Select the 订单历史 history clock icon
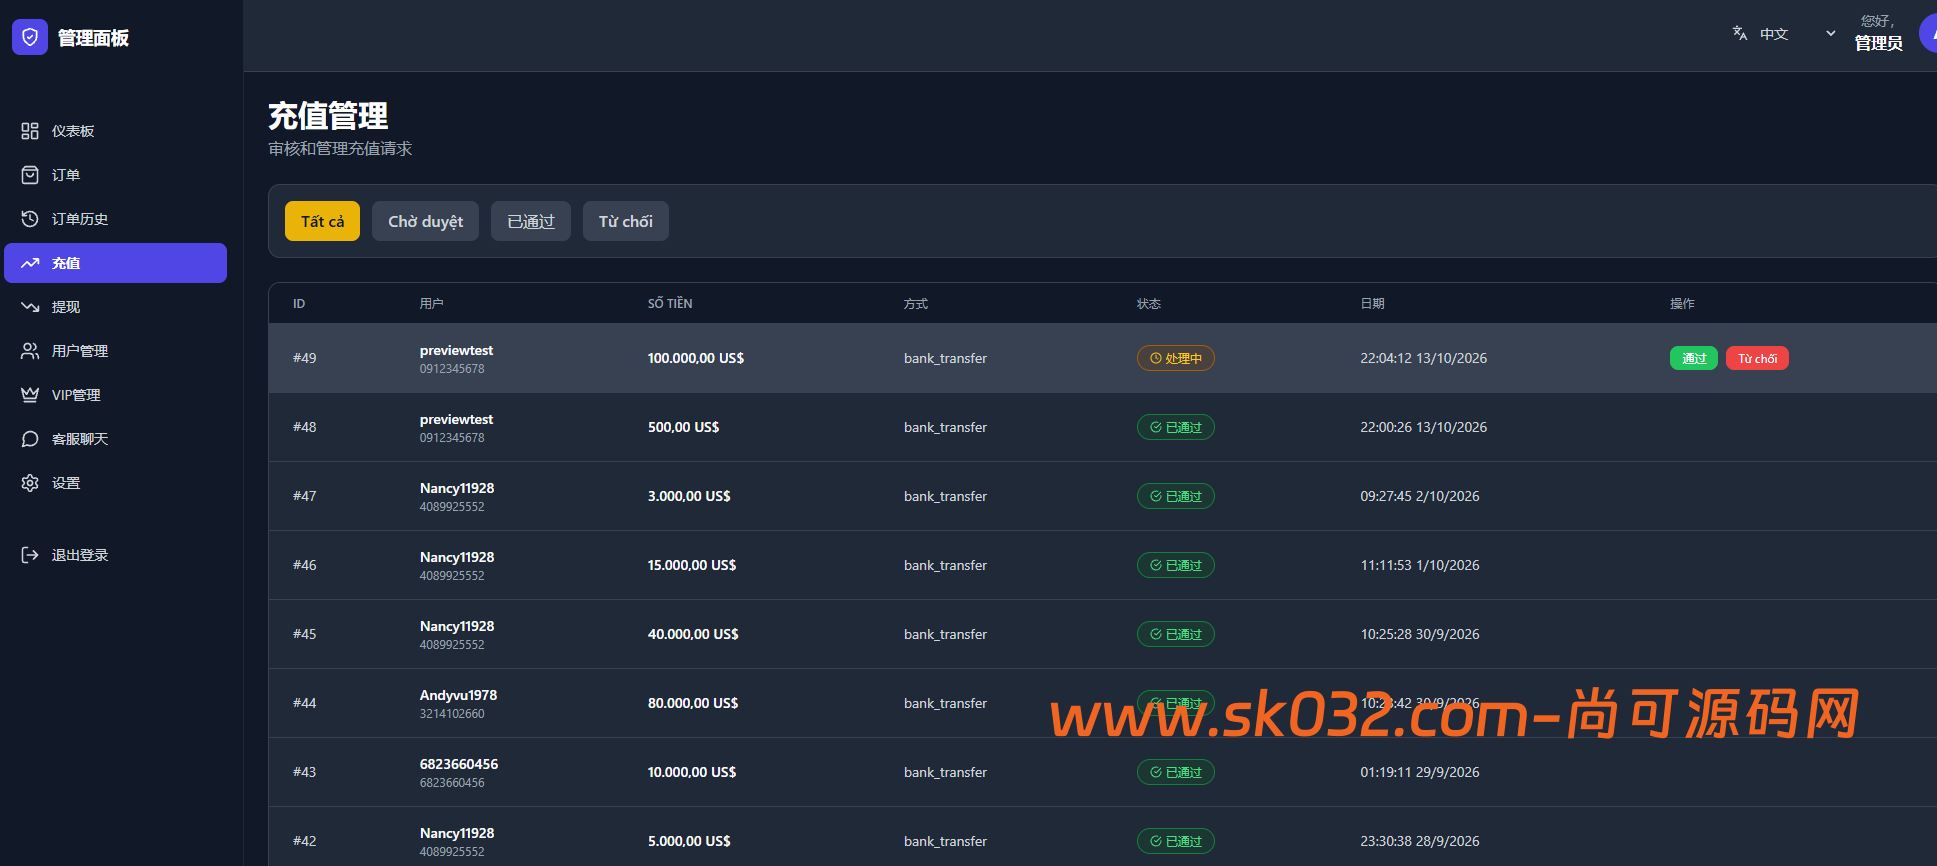The width and height of the screenshot is (1937, 866). [x=30, y=219]
